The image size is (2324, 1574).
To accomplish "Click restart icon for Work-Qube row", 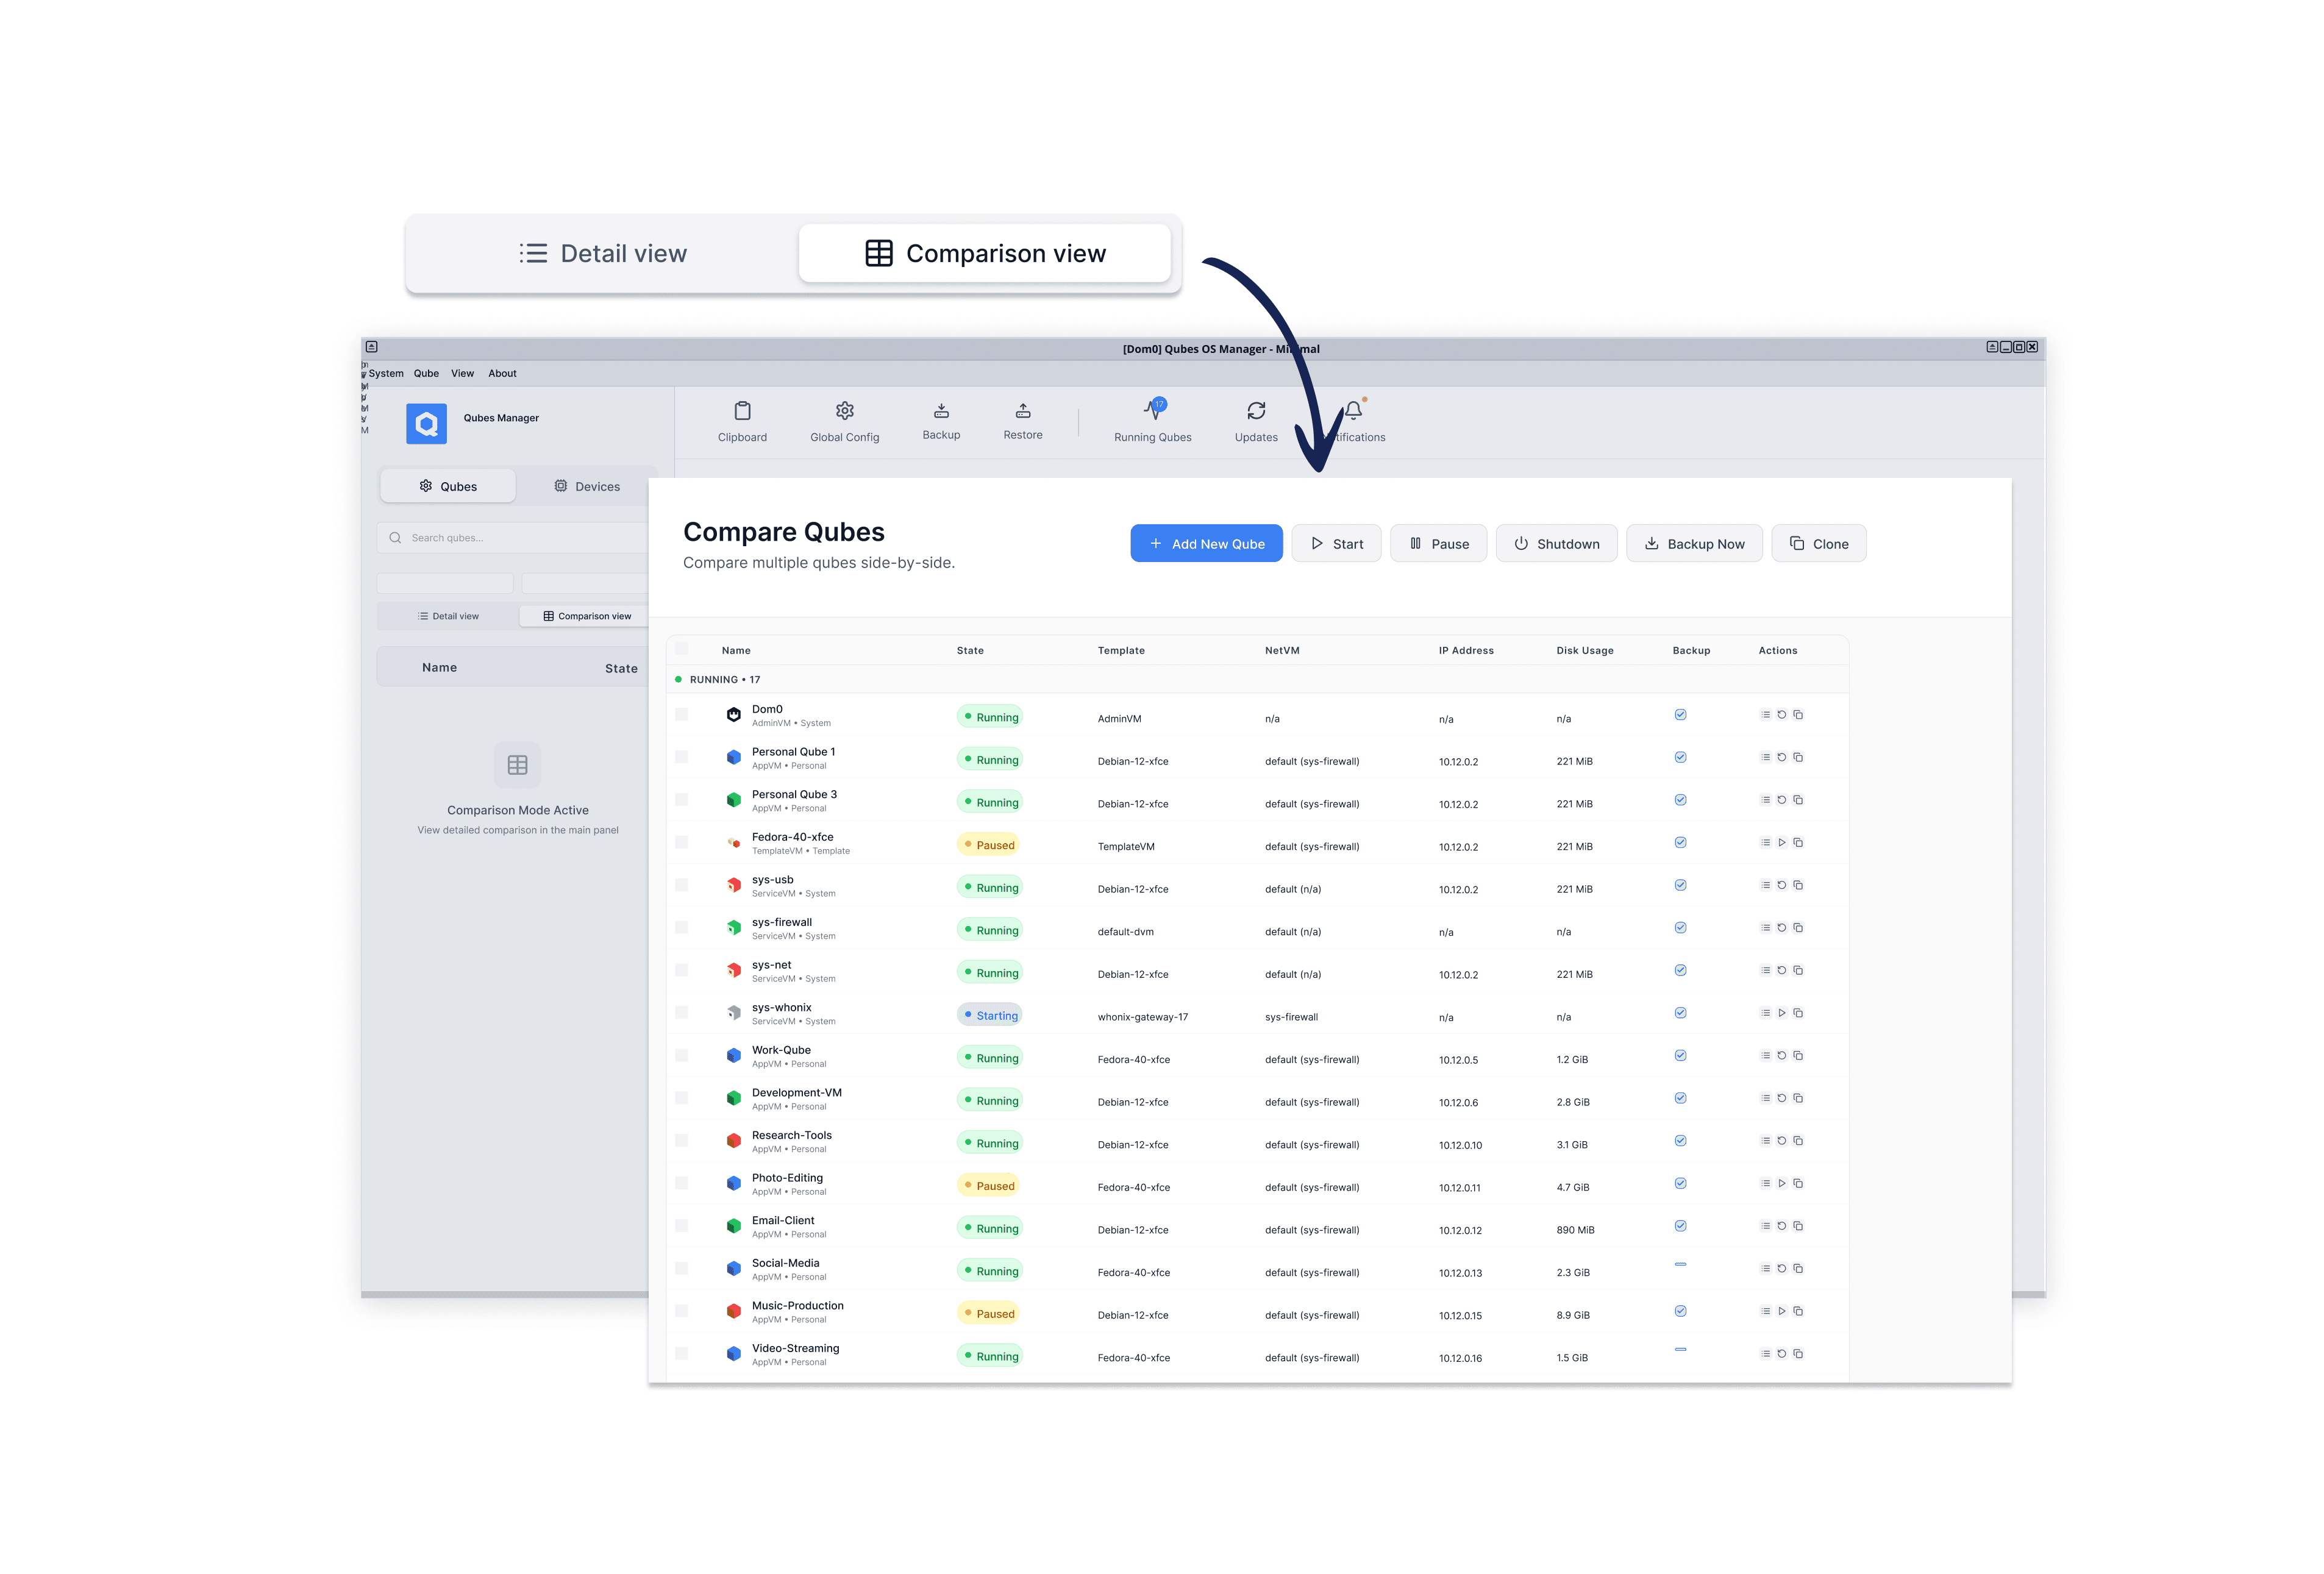I will (x=1781, y=1056).
